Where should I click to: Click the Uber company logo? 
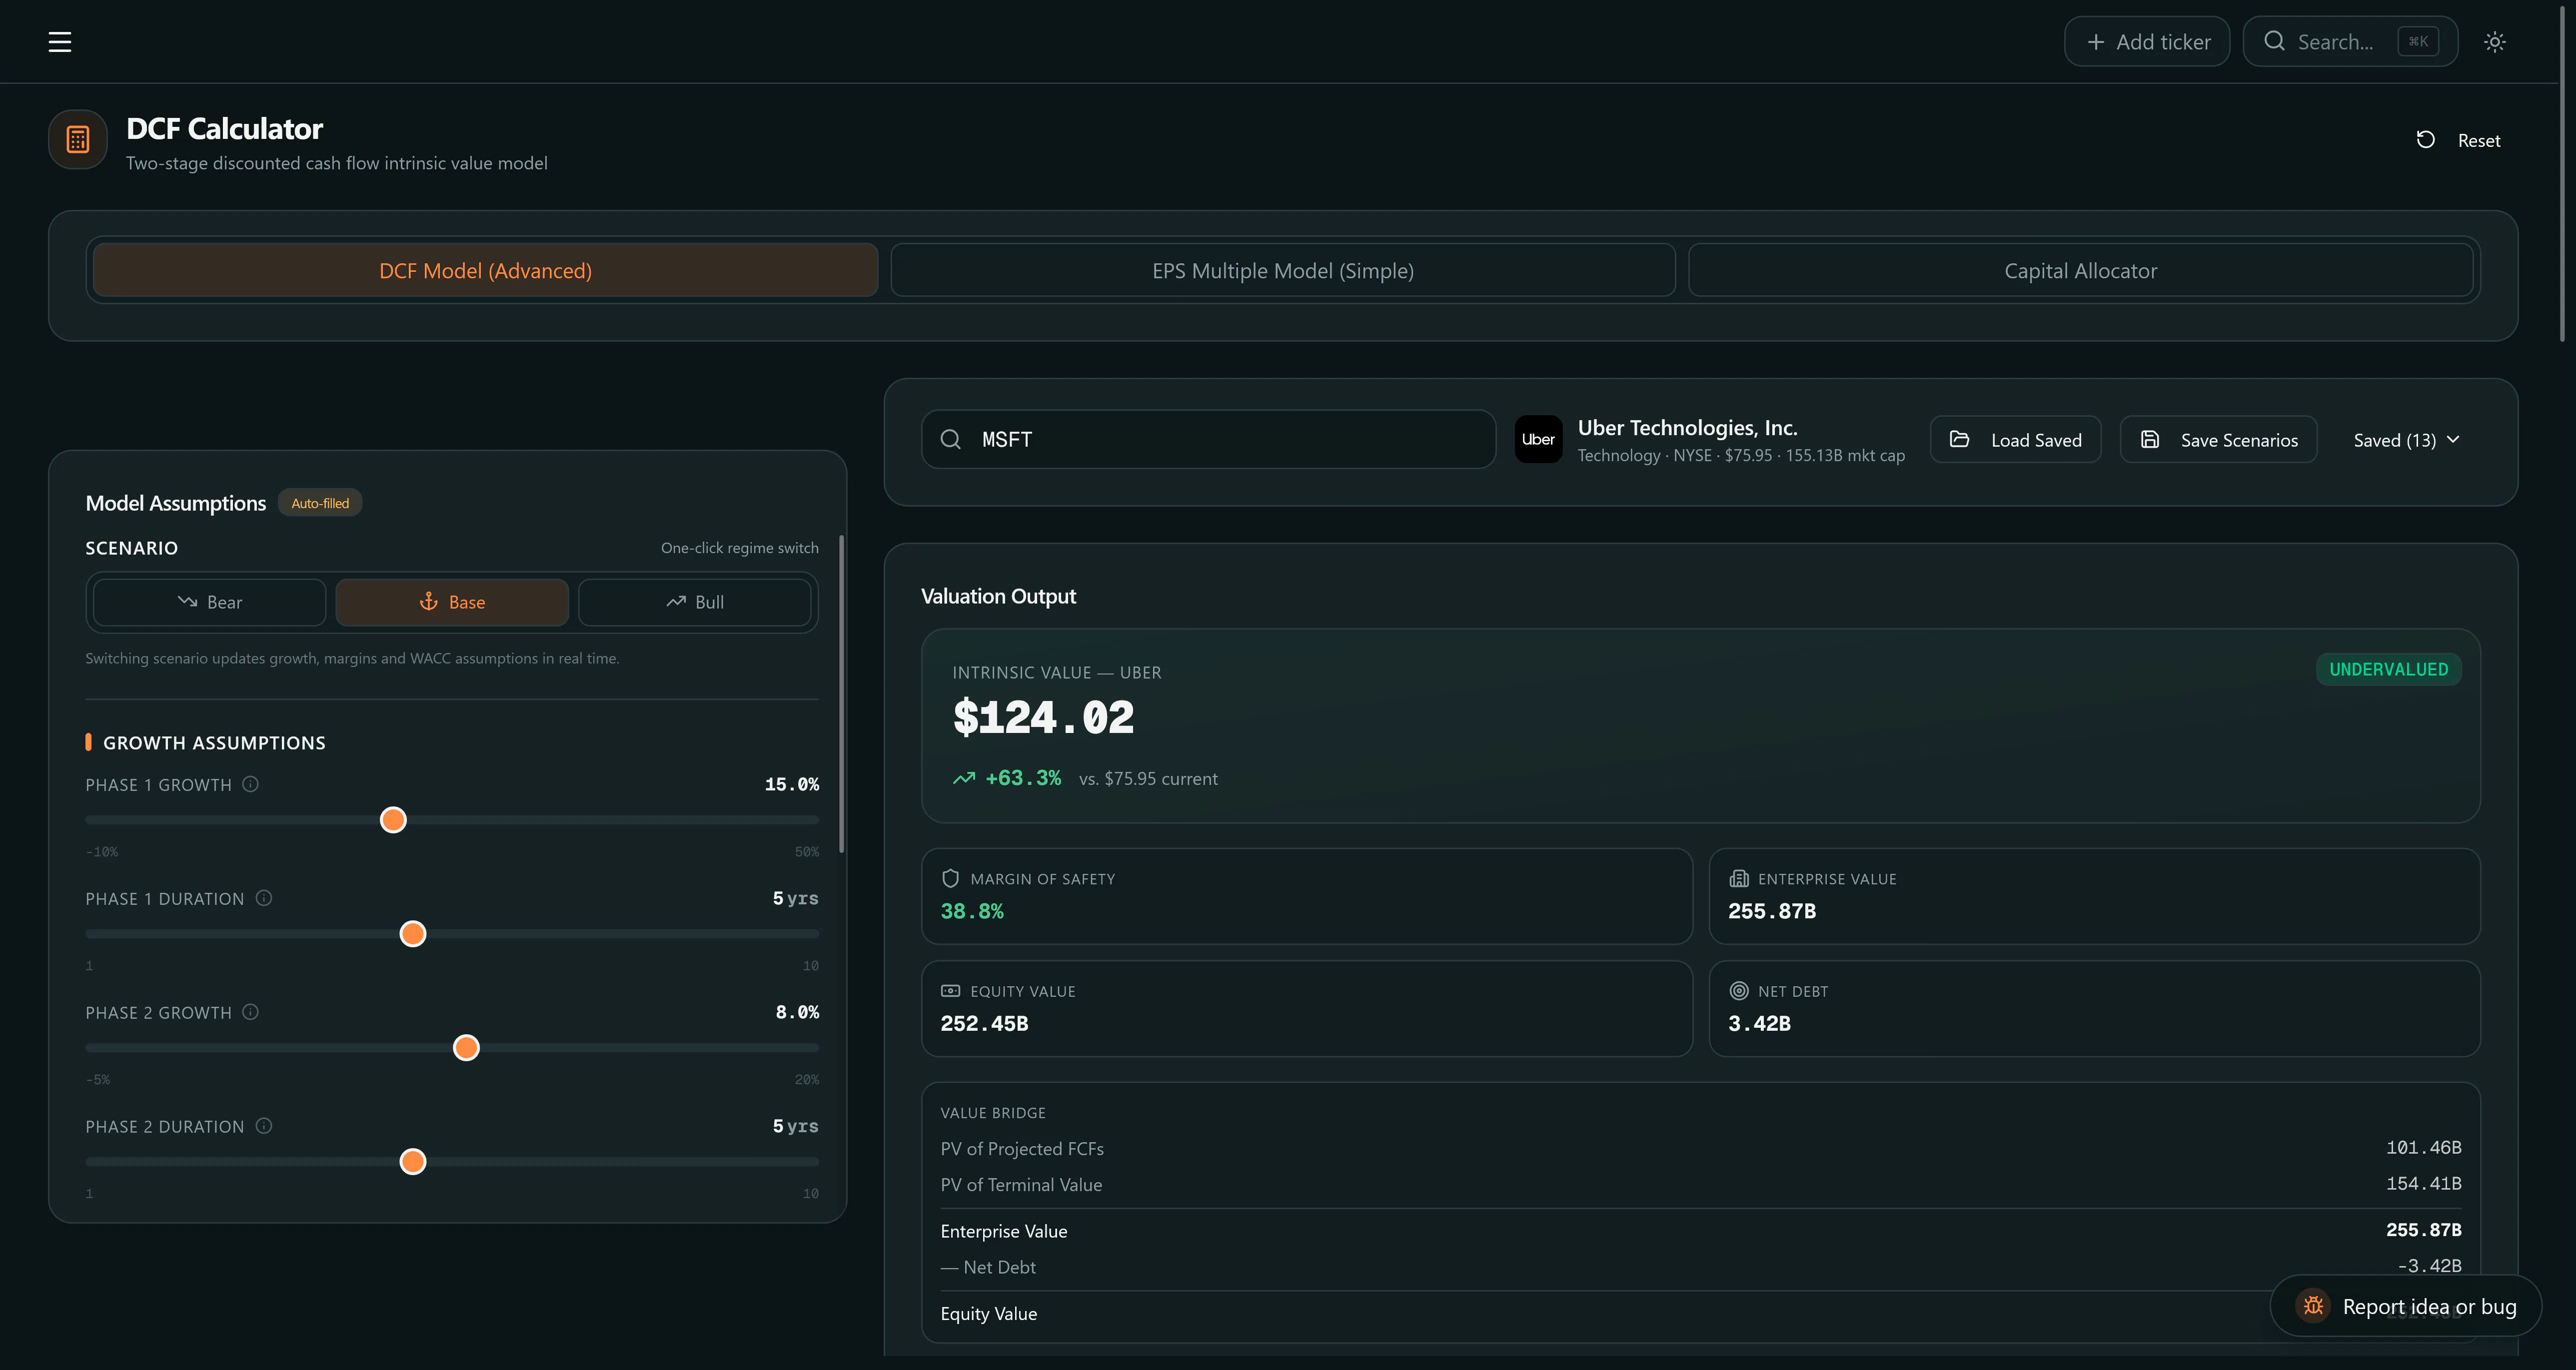coord(1538,440)
